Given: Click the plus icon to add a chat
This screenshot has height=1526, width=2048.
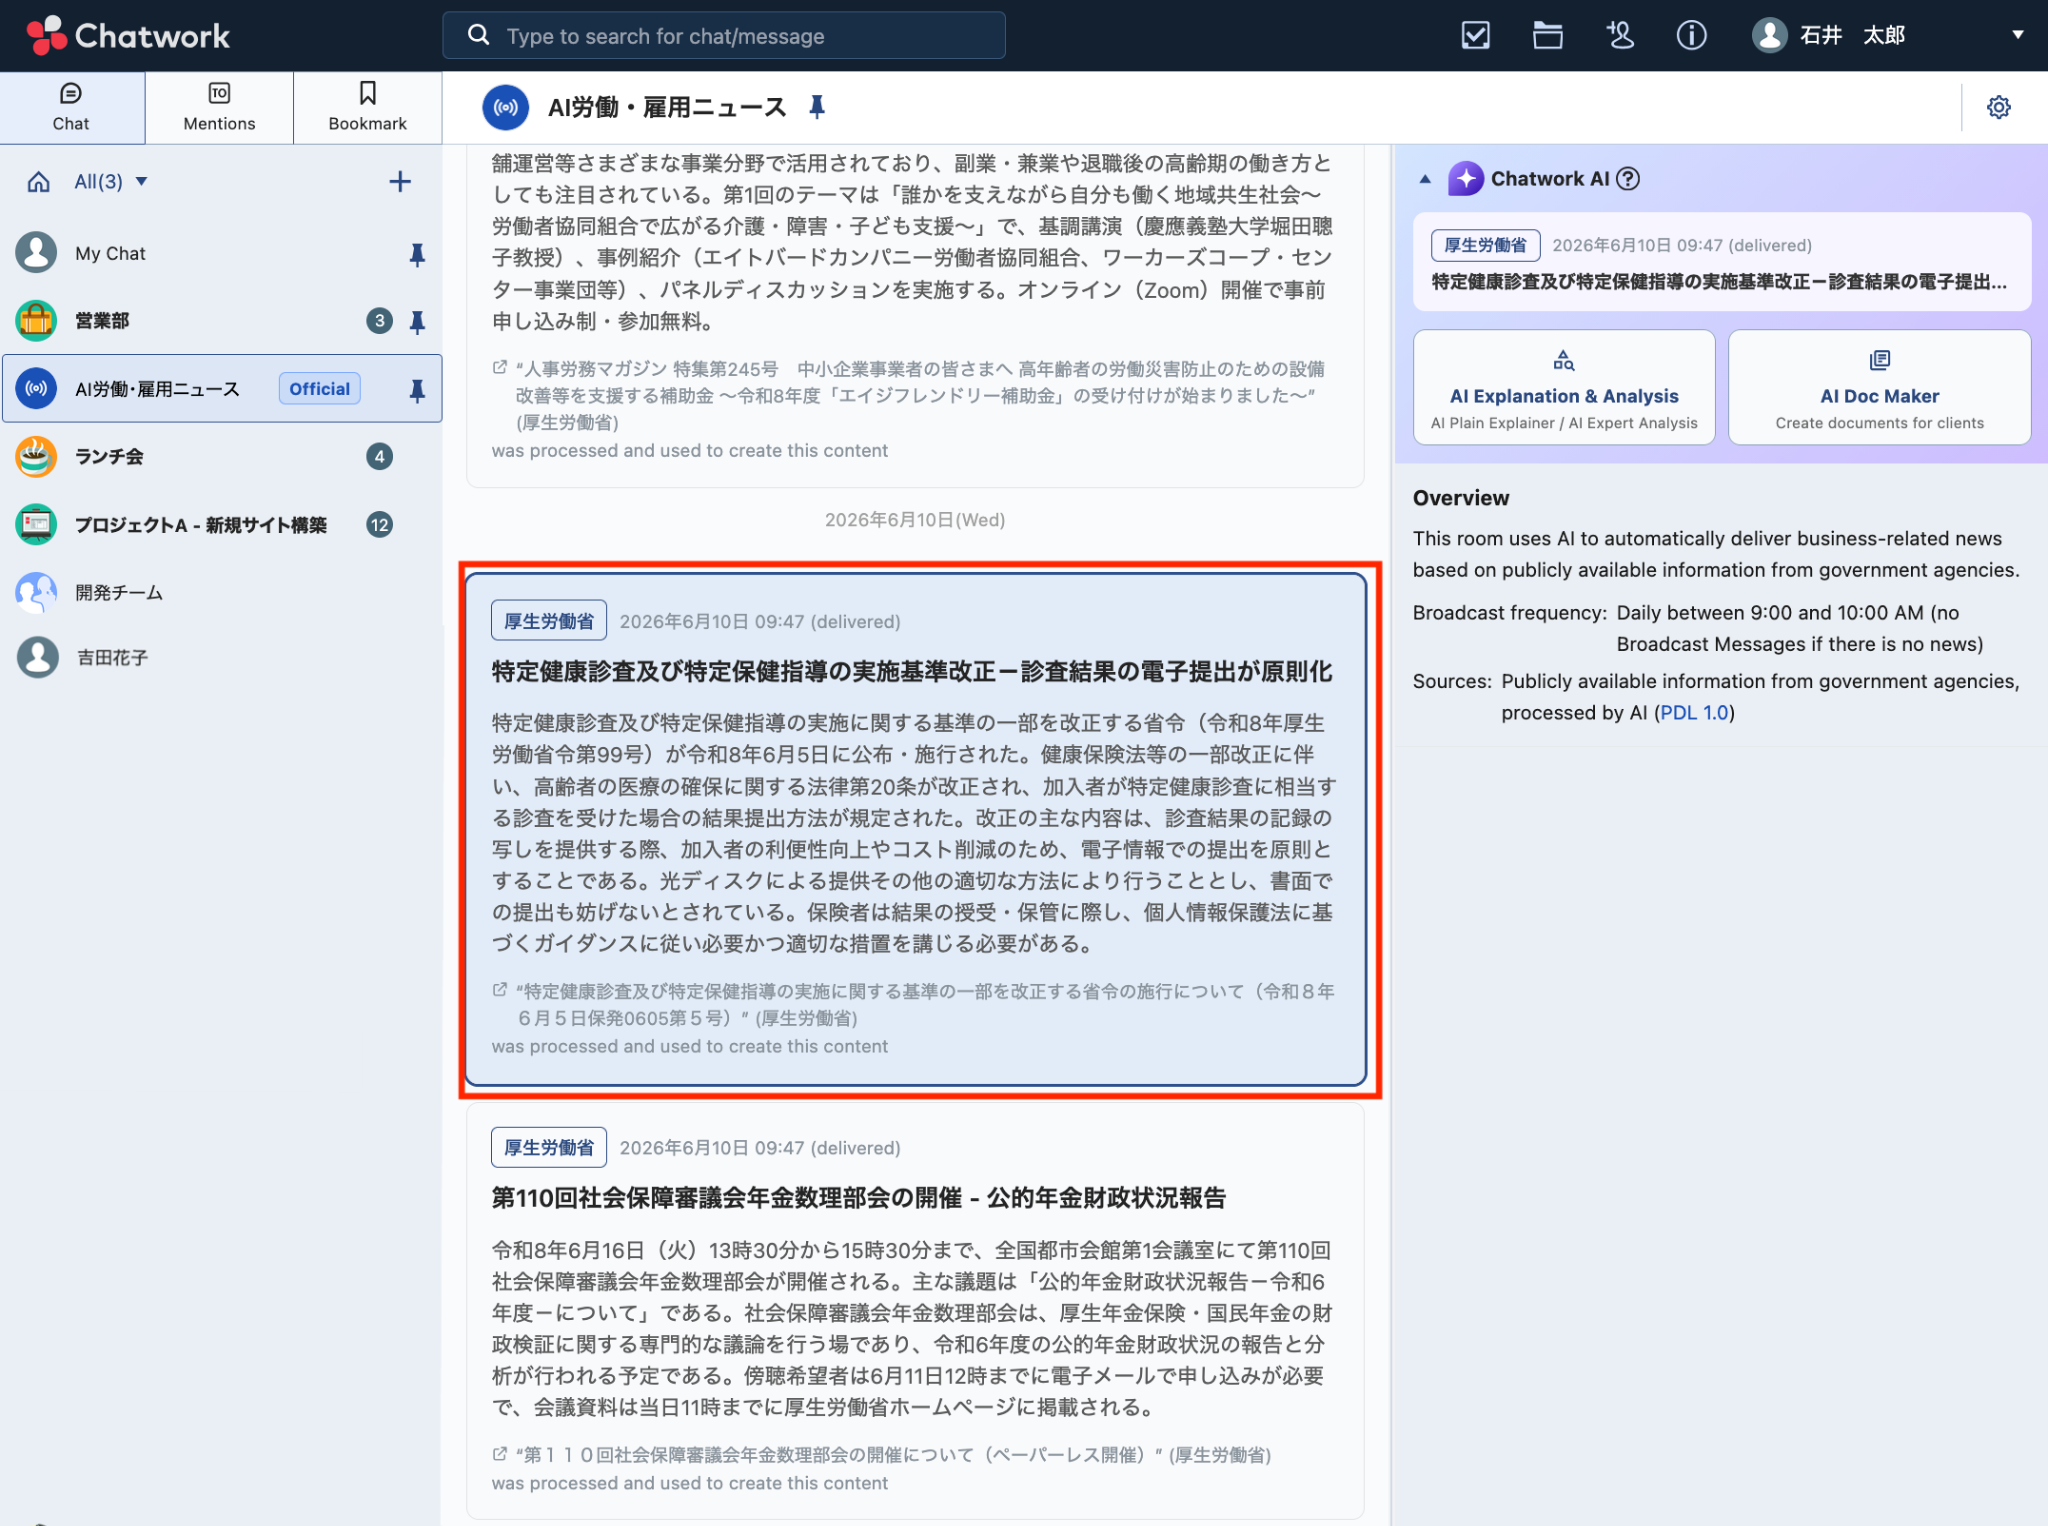Looking at the screenshot, I should coord(400,182).
